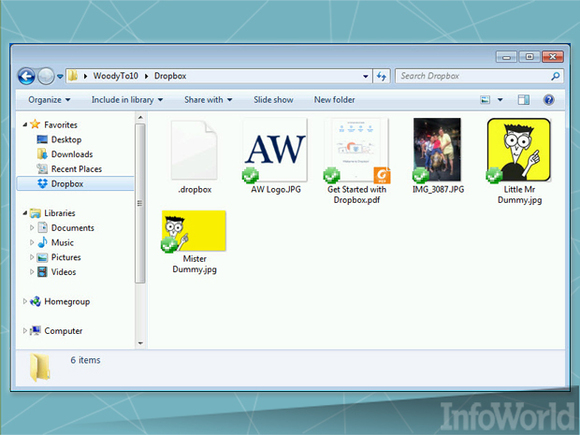The width and height of the screenshot is (580, 435).
Task: Select the AW Logo.JPG thumbnail
Action: [275, 149]
